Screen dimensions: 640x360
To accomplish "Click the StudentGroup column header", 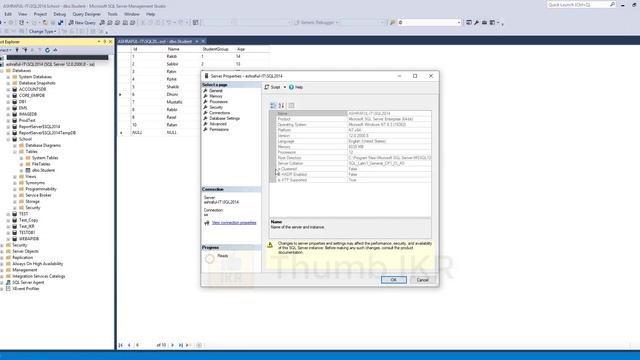I will tap(216, 49).
